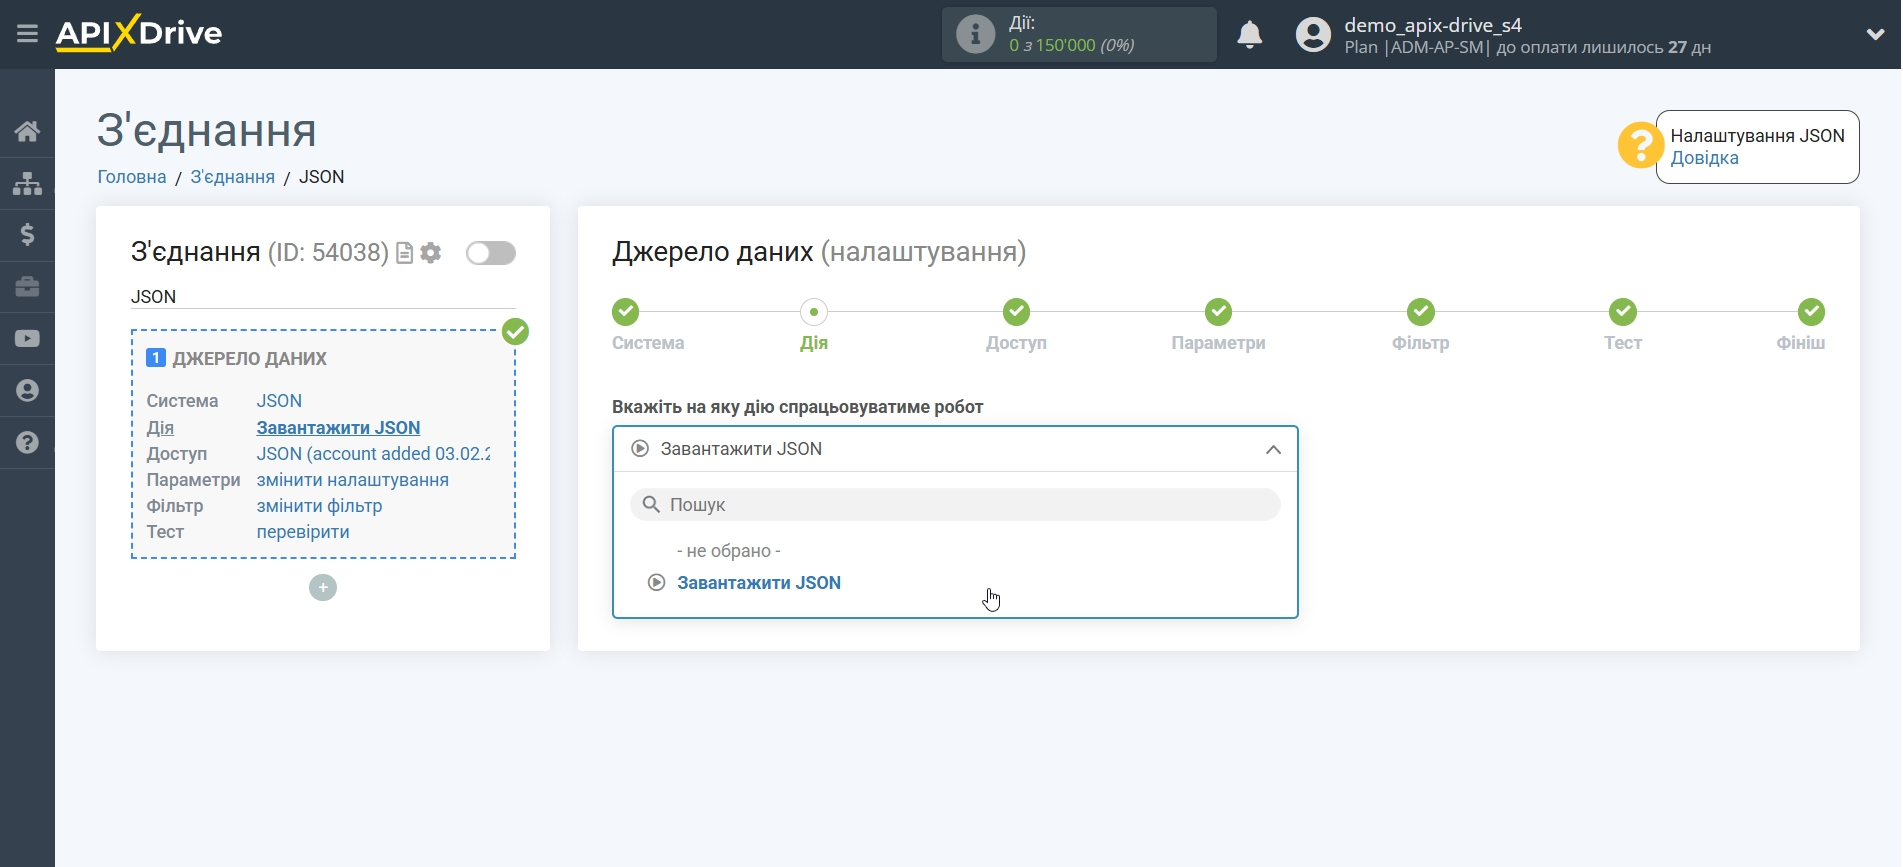Open the briefcase sidebar icon
Screen dimensions: 1903x867
click(x=27, y=287)
